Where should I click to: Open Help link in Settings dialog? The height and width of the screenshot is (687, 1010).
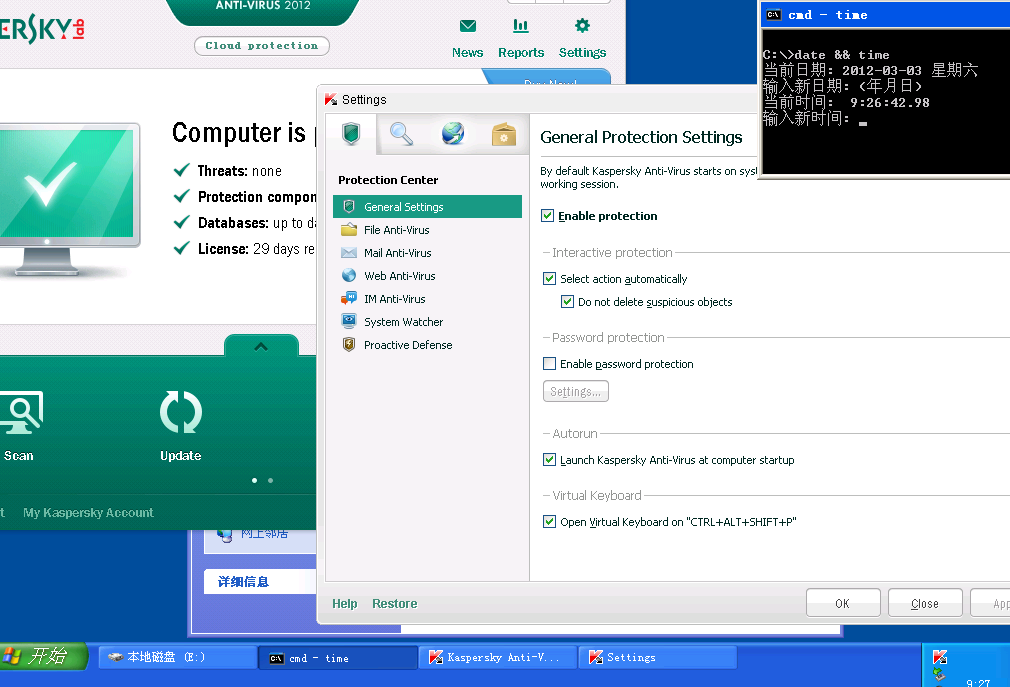[345, 603]
